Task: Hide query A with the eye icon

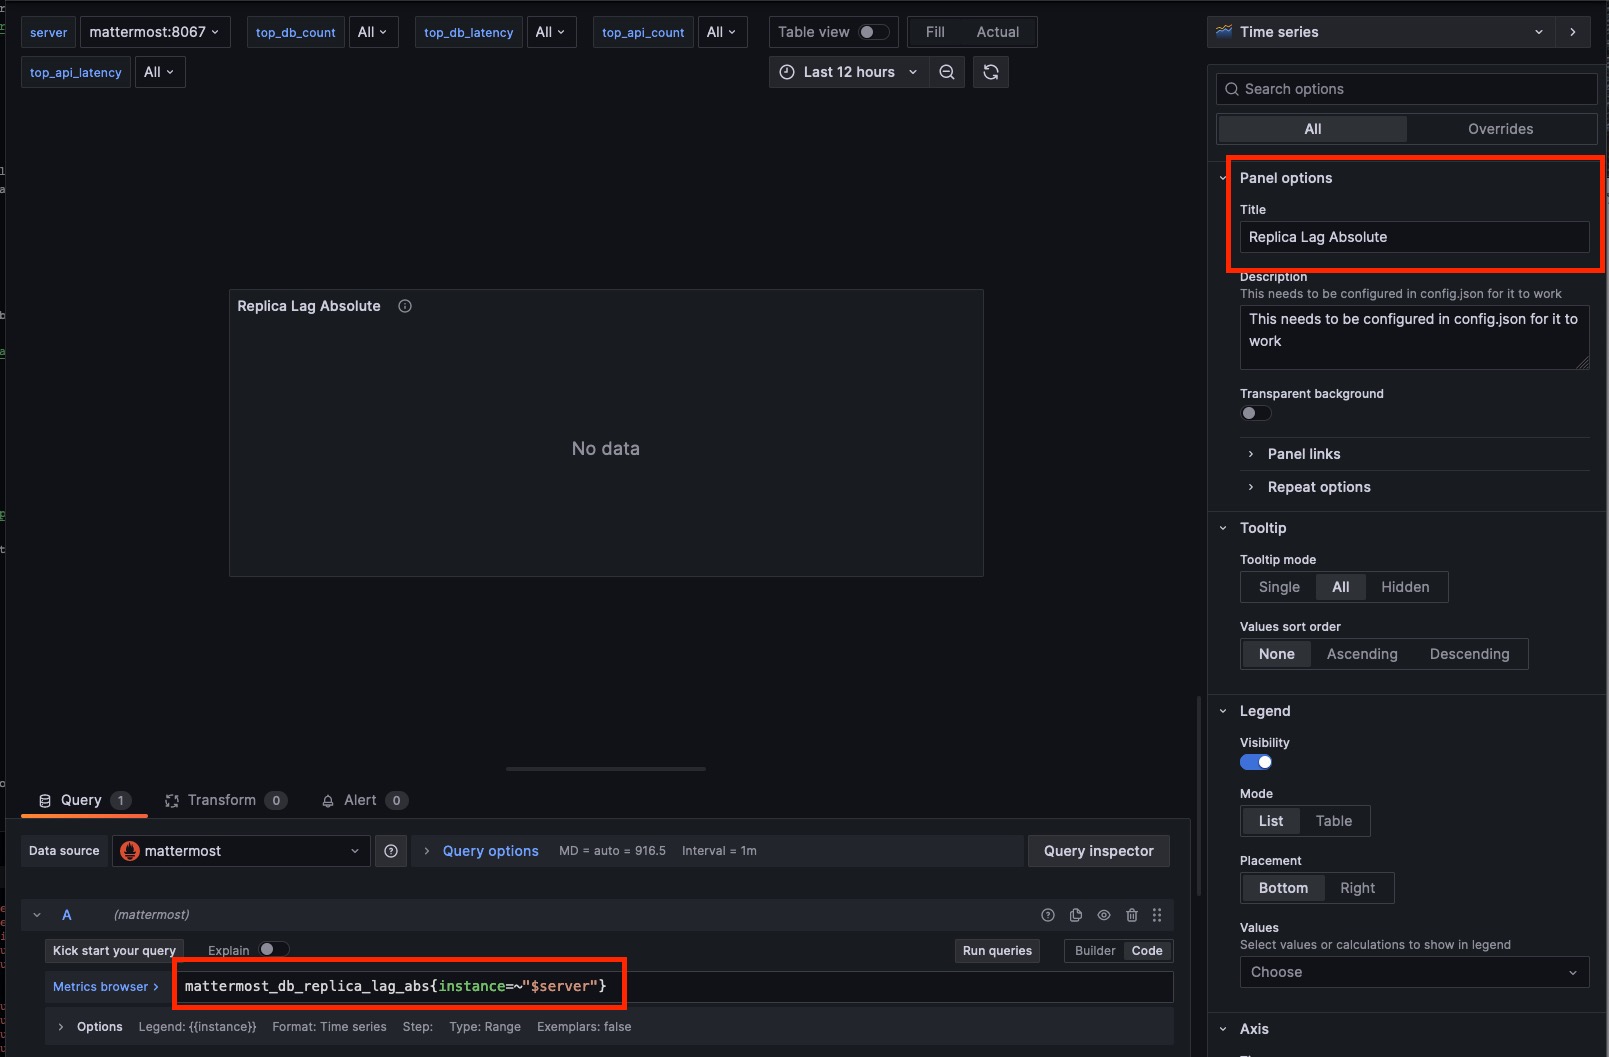Action: coord(1104,914)
